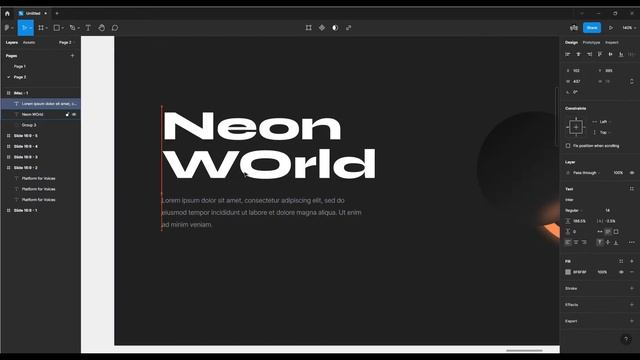
Task: Open the Page 2 page dropdown in Layers header
Action: [x=66, y=42]
